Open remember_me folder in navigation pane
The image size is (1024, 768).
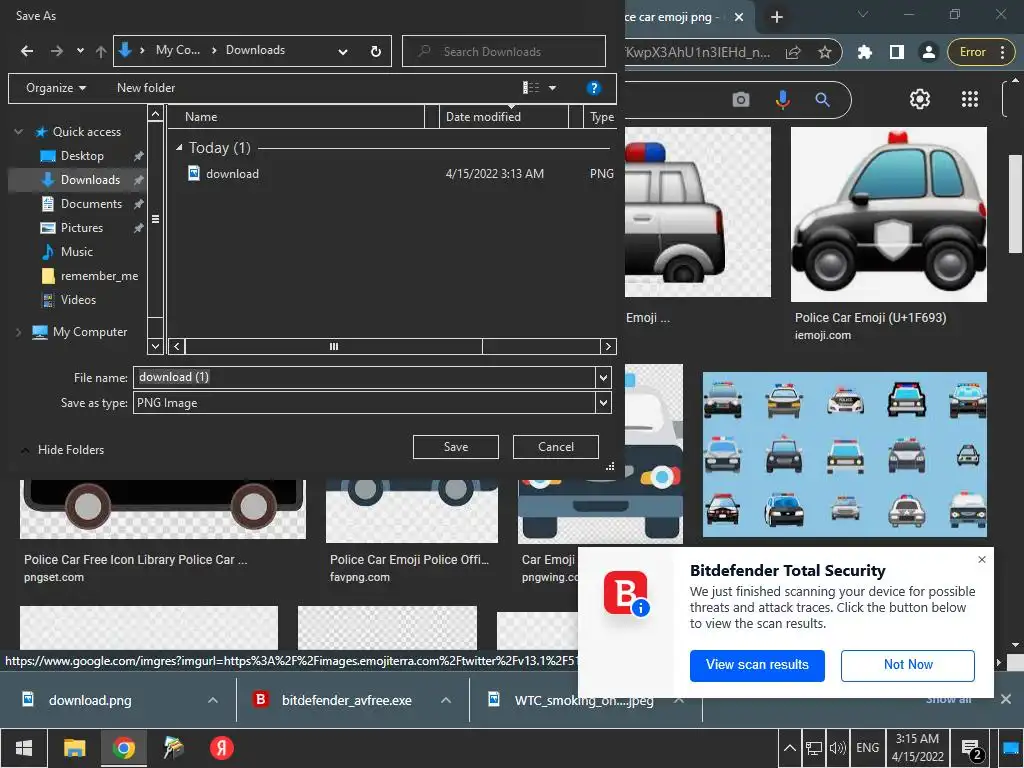(x=99, y=276)
